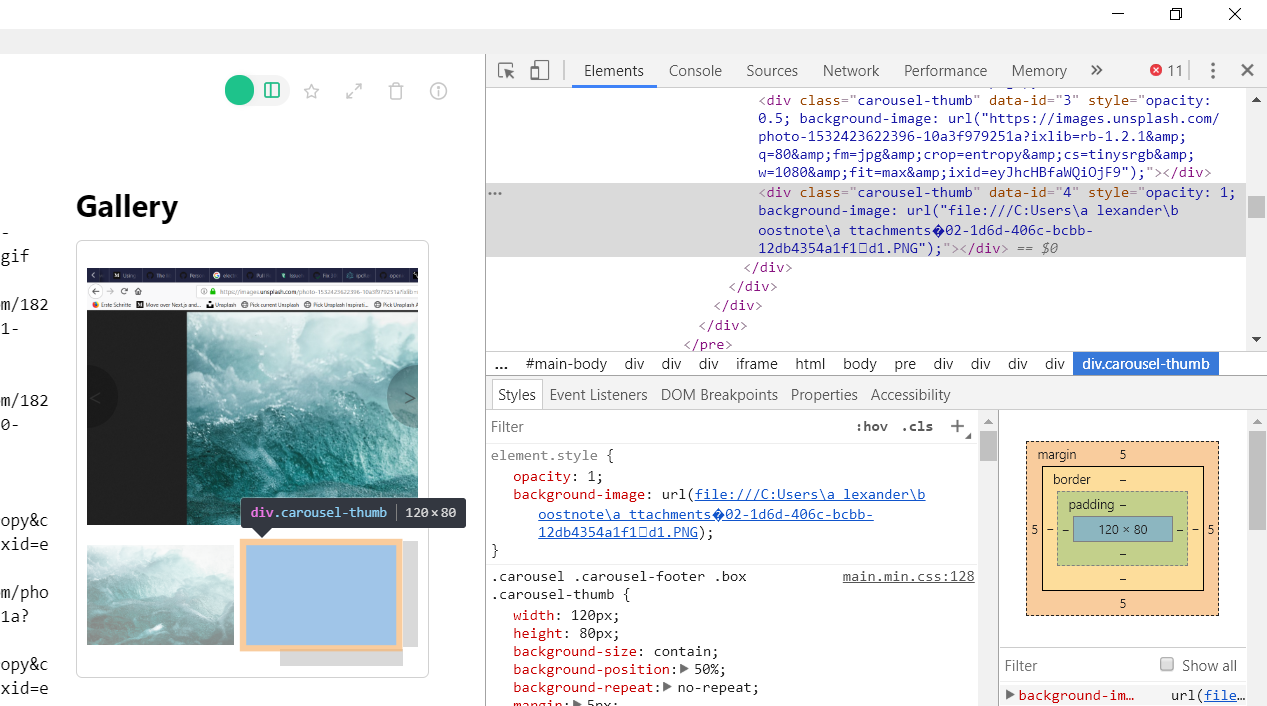
Task: Select #main-body in breadcrumb
Action: (x=566, y=364)
